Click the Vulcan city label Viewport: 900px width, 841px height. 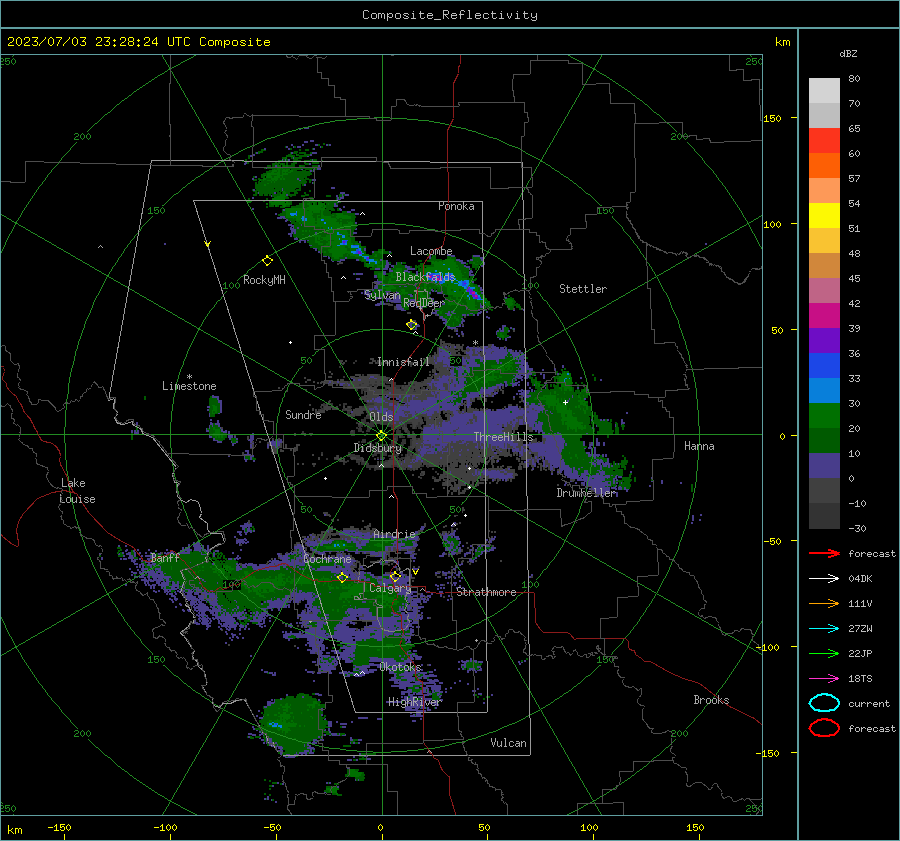[509, 743]
